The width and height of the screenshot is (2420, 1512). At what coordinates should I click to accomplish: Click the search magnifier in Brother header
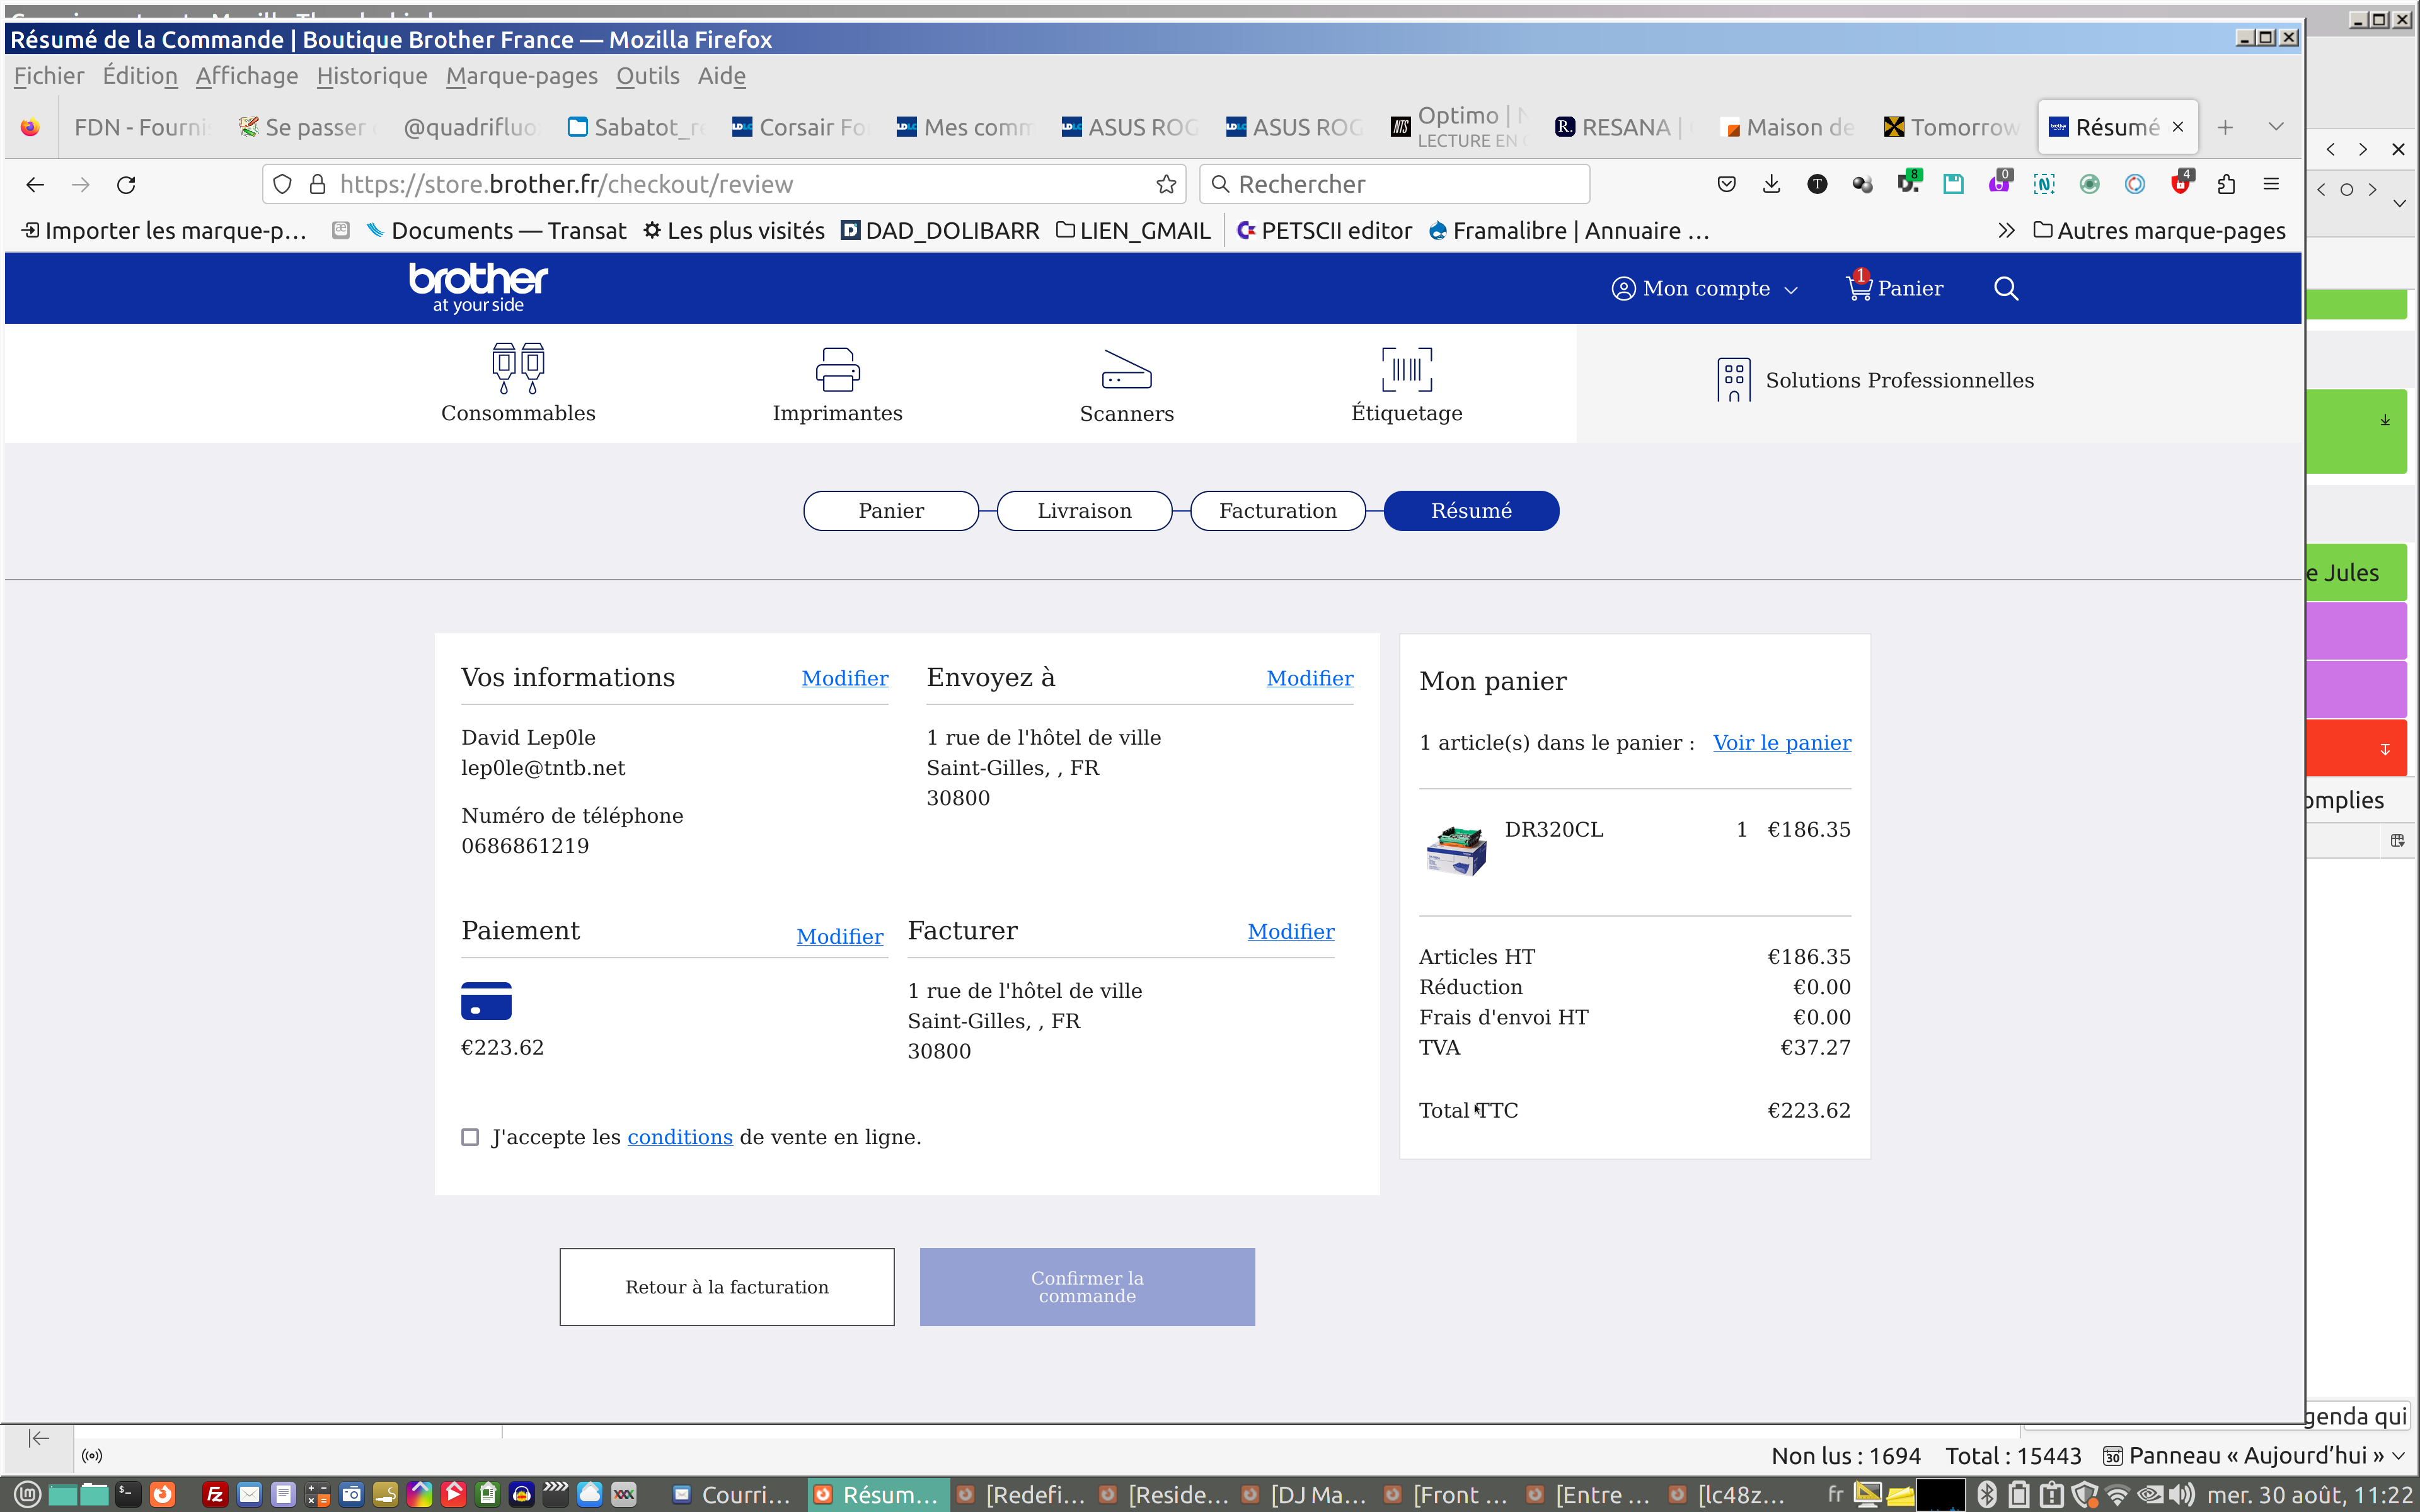(2005, 289)
